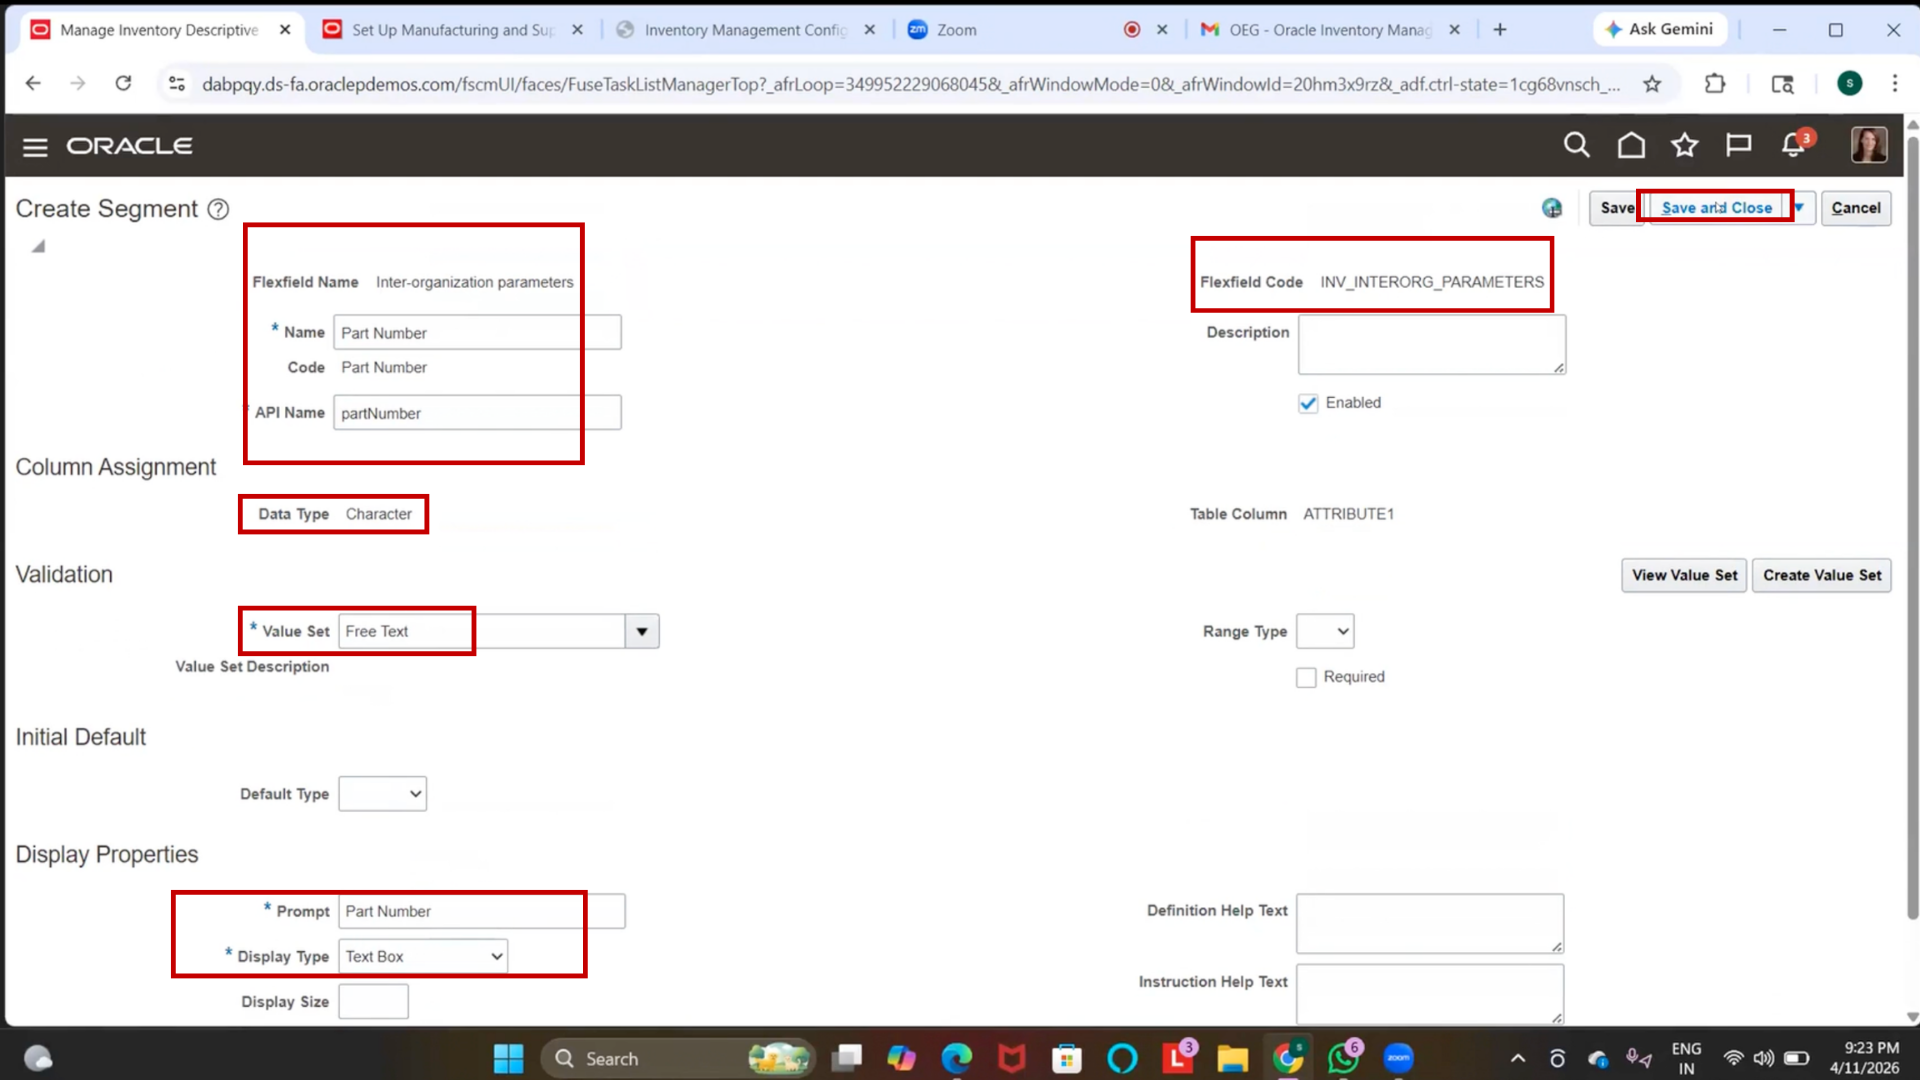
Task: Open WhatsApp from the taskbar
Action: (x=1343, y=1058)
